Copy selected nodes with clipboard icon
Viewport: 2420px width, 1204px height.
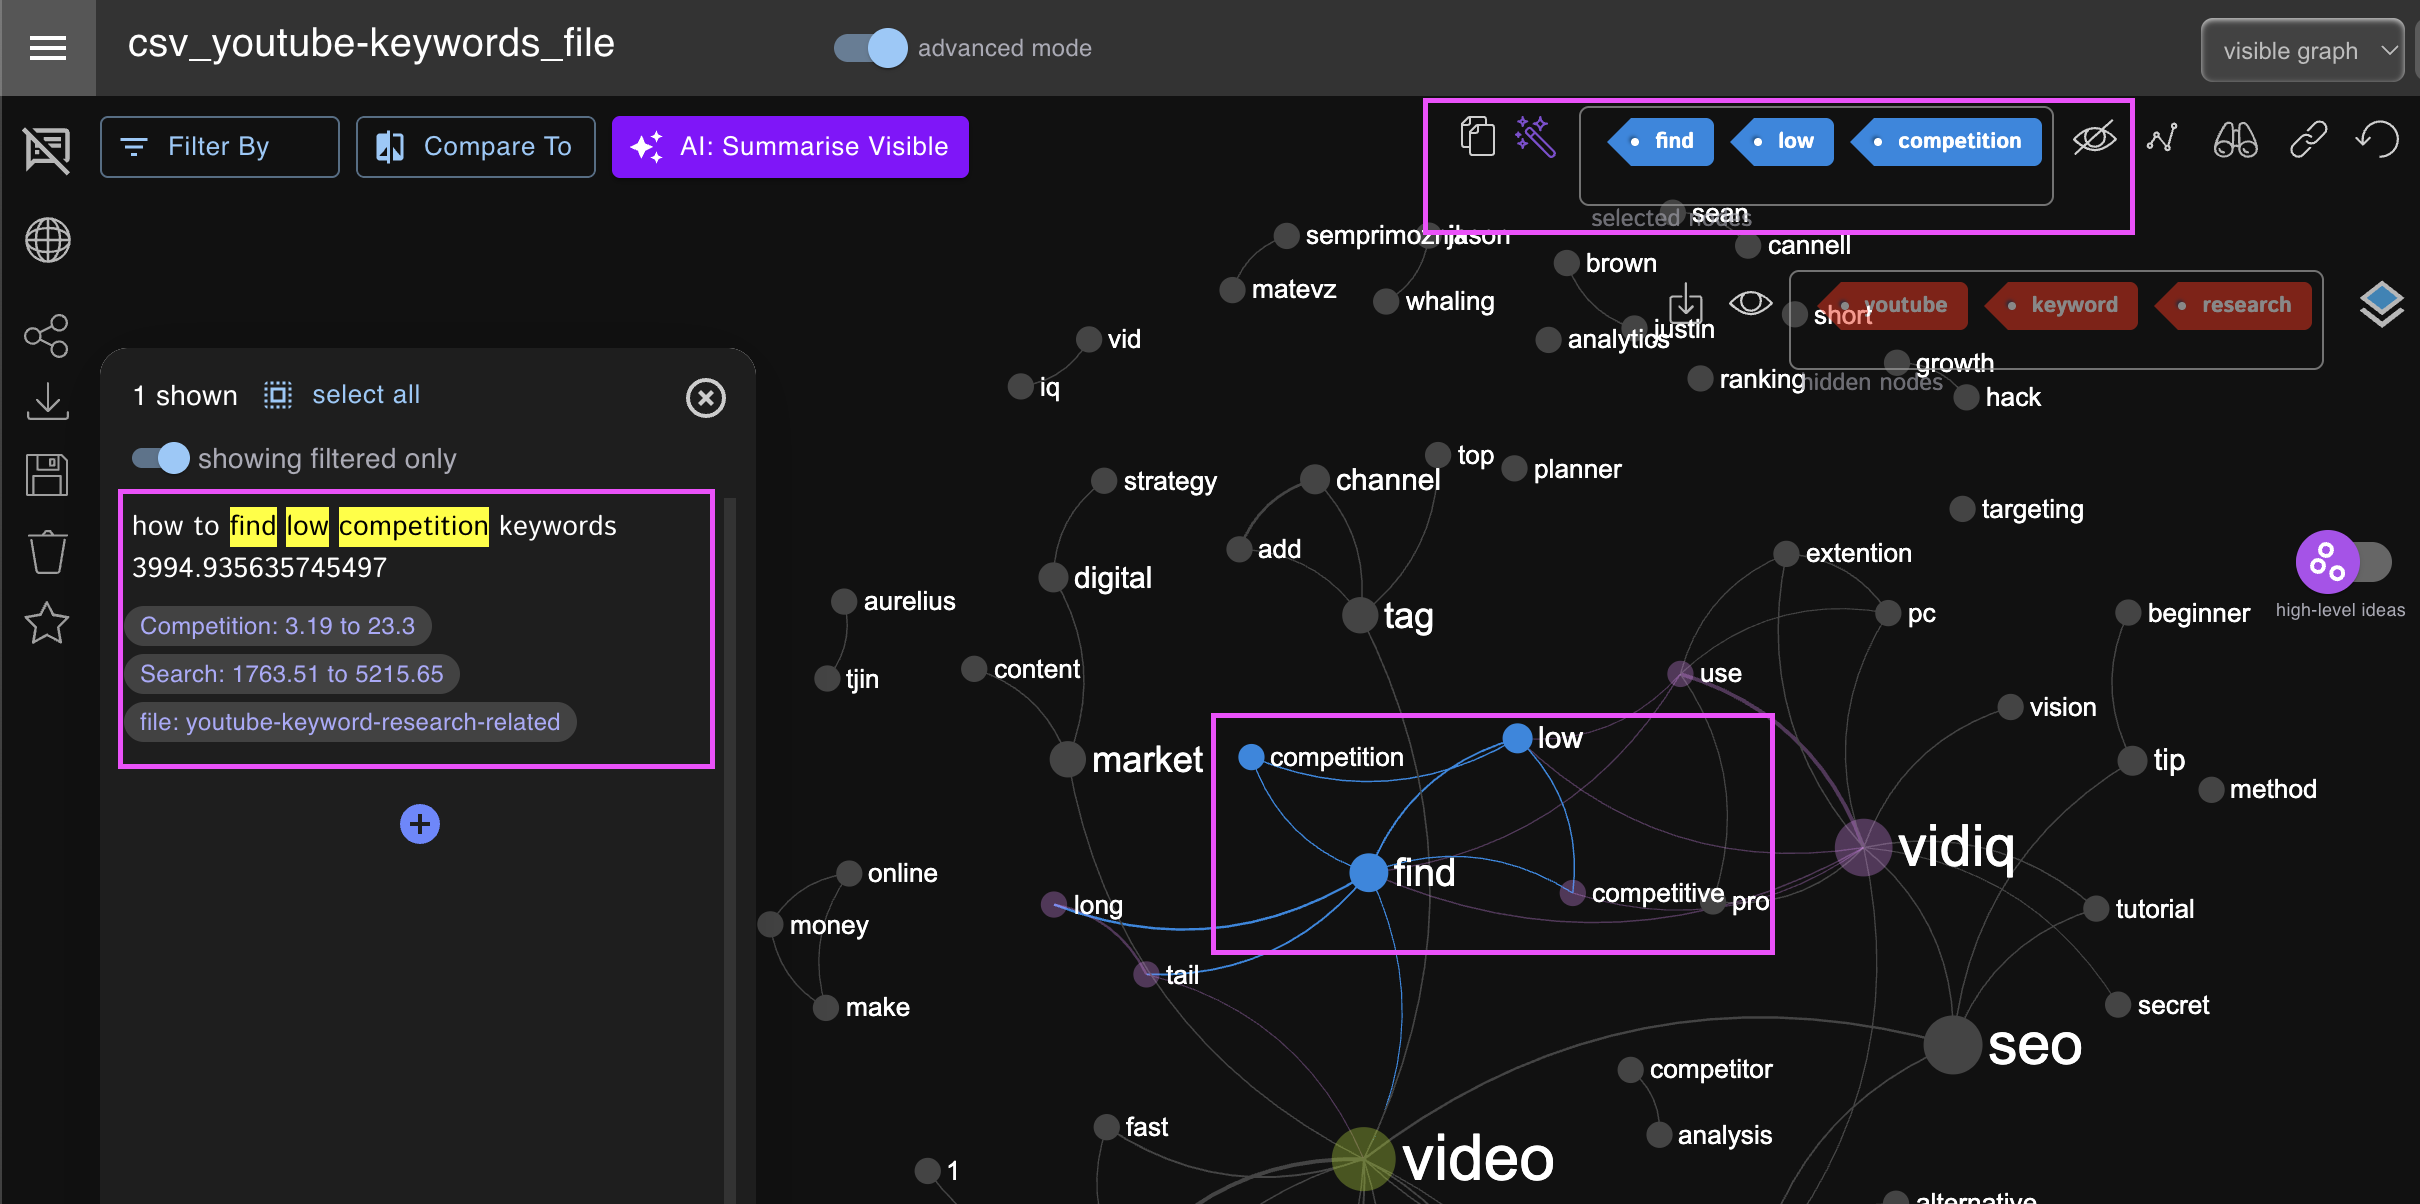pyautogui.click(x=1478, y=137)
